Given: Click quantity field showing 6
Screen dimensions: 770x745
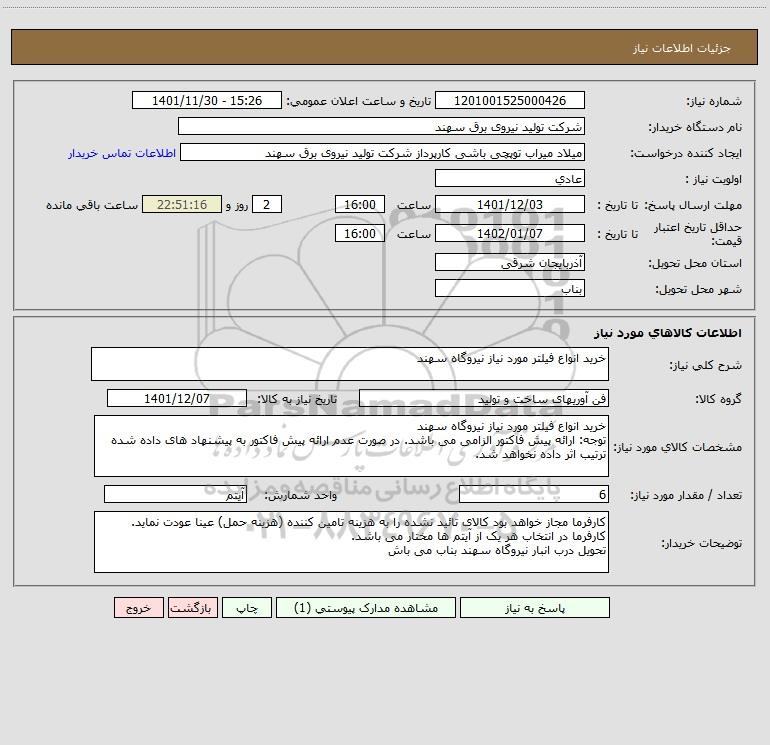Looking at the screenshot, I should [534, 494].
